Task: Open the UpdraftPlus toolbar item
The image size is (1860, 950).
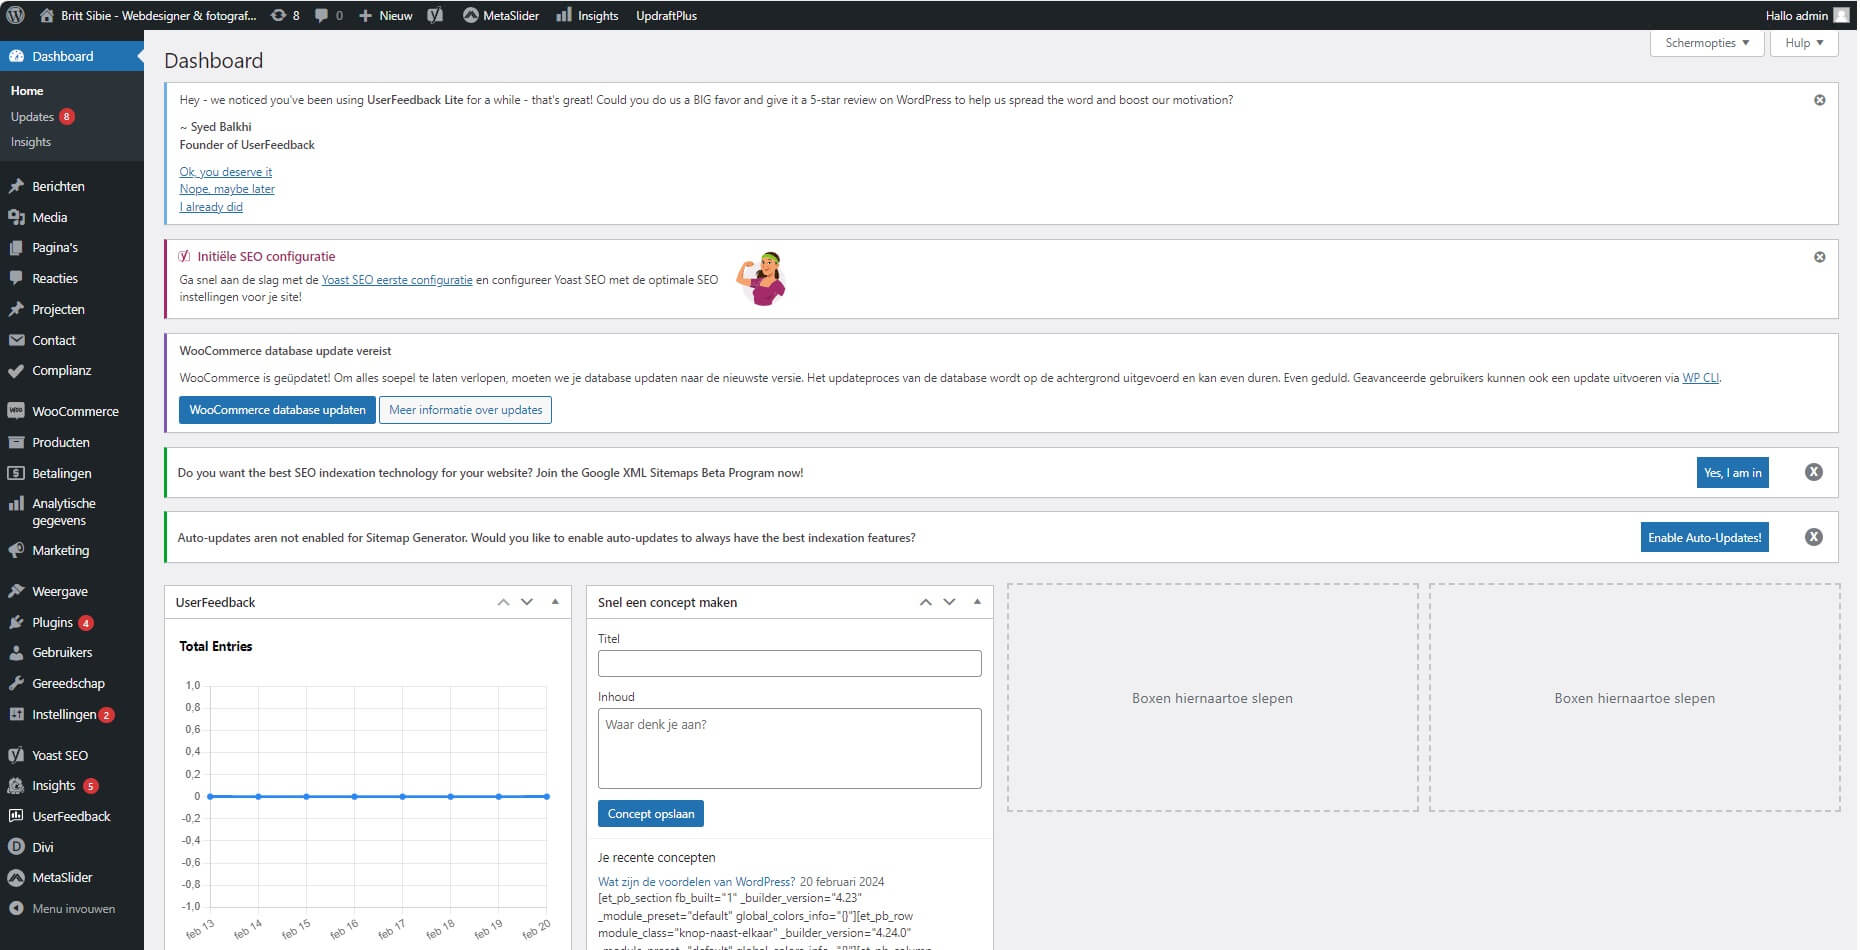Action: pyautogui.click(x=665, y=15)
